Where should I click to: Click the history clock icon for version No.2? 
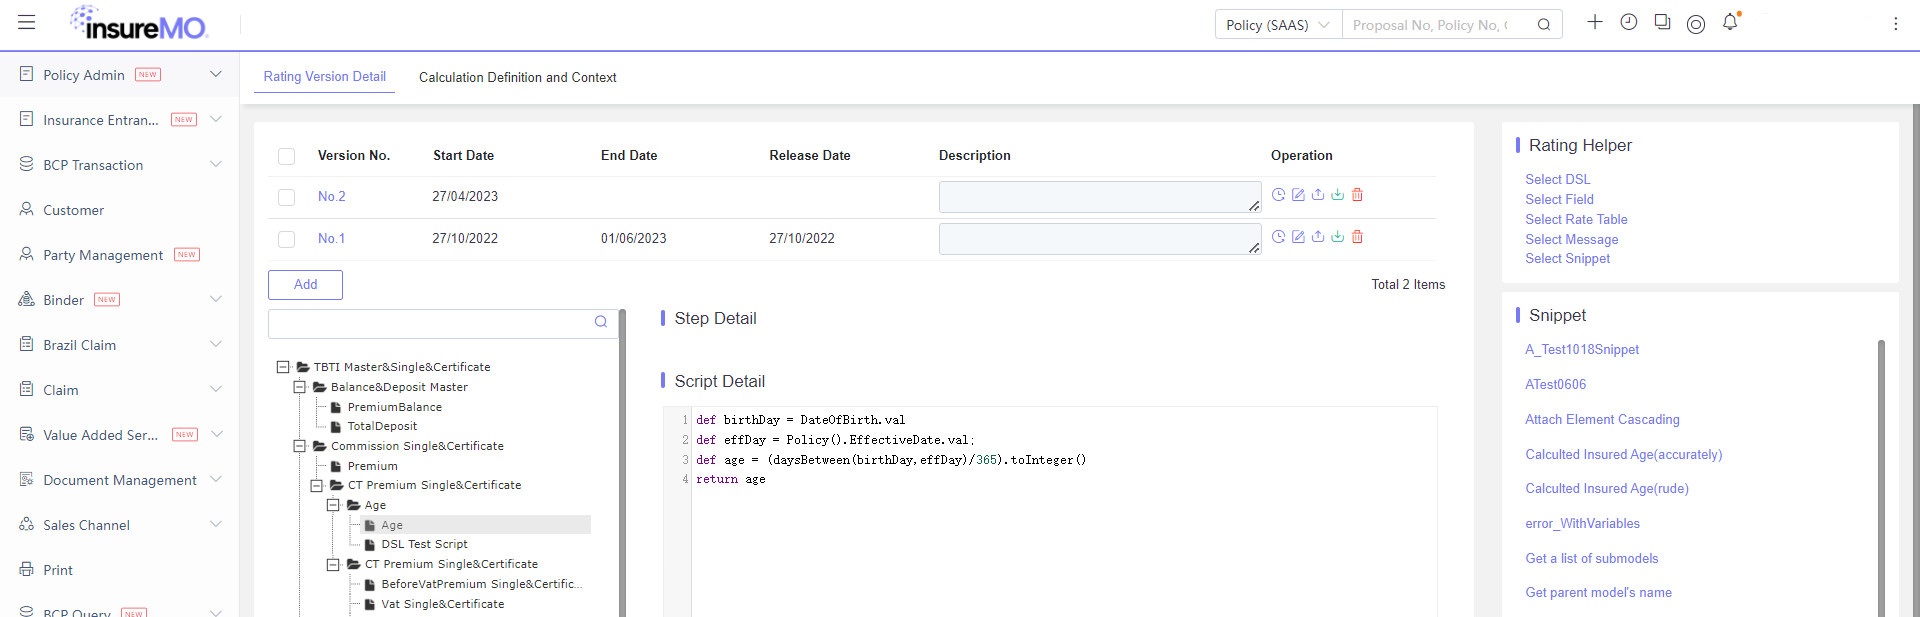pos(1278,195)
